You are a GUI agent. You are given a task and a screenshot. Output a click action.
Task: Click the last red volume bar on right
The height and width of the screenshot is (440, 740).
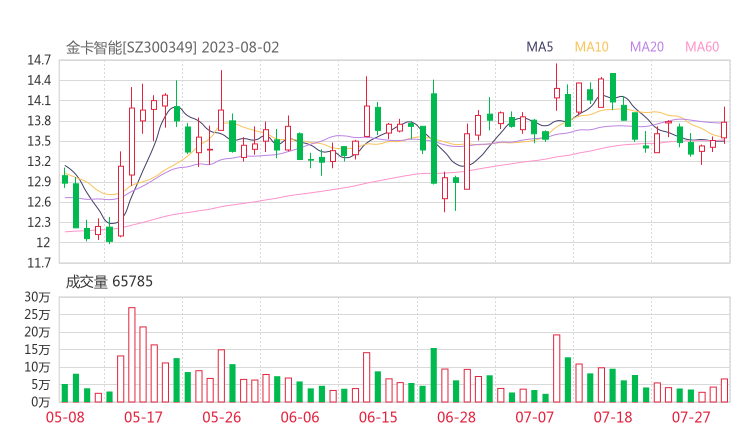pyautogui.click(x=724, y=390)
